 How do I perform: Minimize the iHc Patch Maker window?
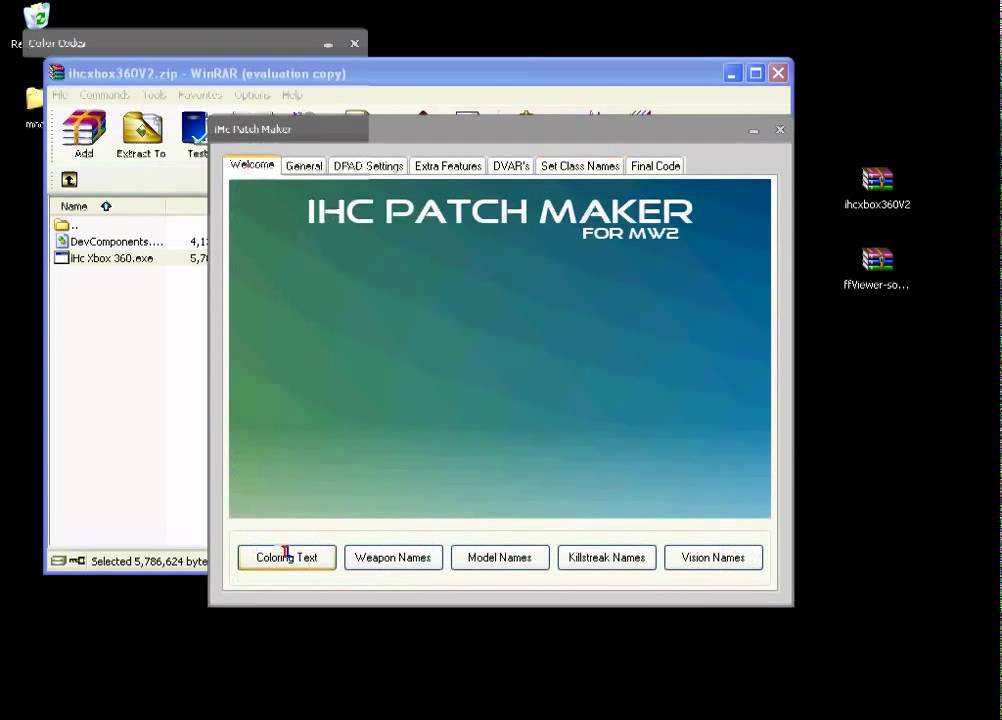[x=754, y=130]
